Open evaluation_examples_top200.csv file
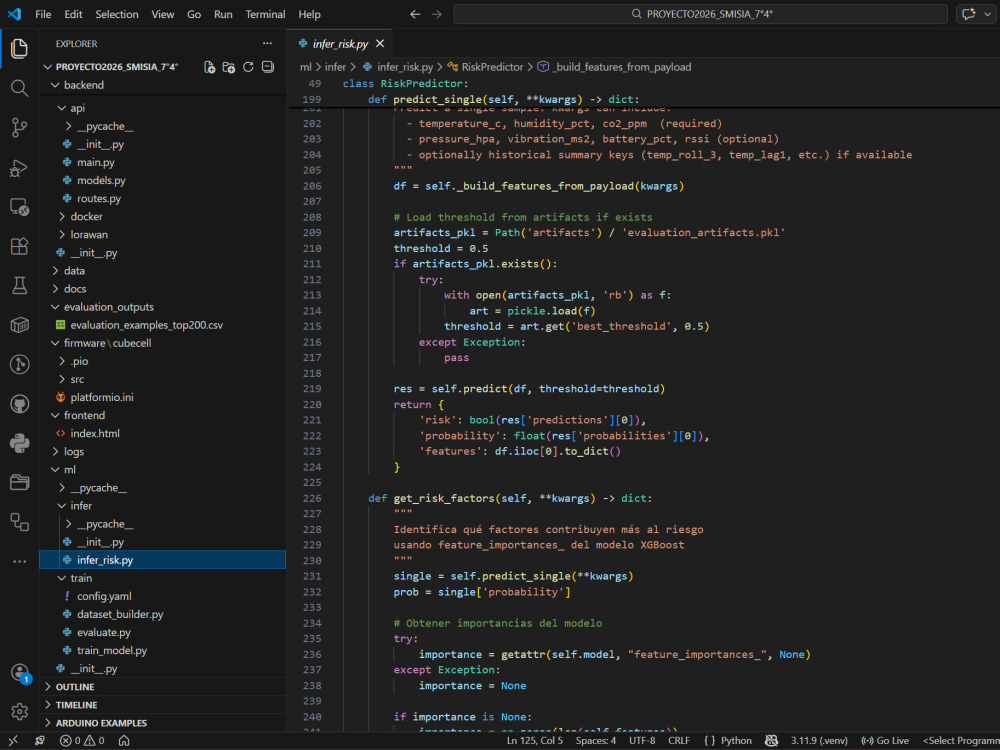This screenshot has width=1000, height=750. click(147, 325)
